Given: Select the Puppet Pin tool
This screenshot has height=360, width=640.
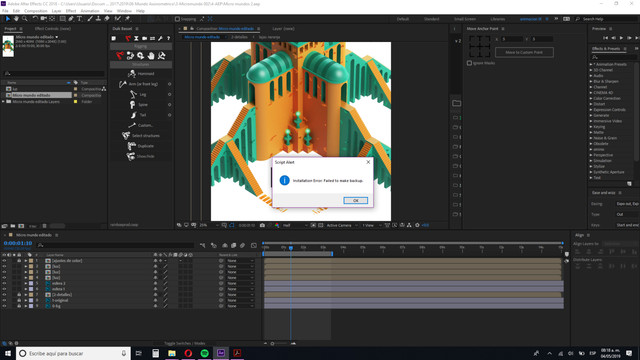Looking at the screenshot, I should coord(127,19).
